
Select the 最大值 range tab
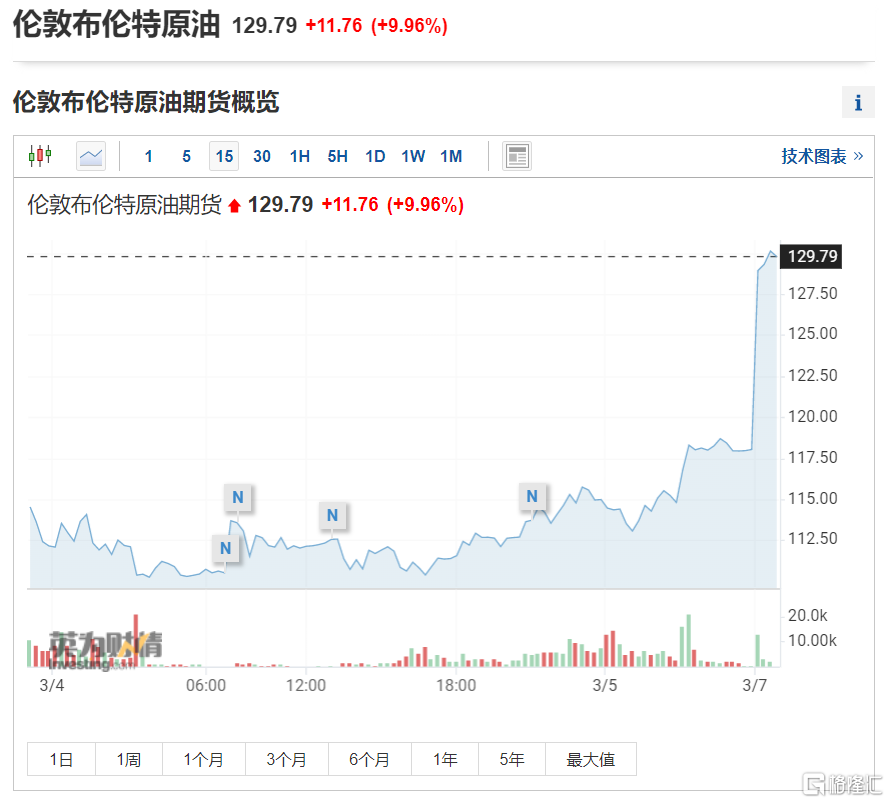click(x=590, y=760)
